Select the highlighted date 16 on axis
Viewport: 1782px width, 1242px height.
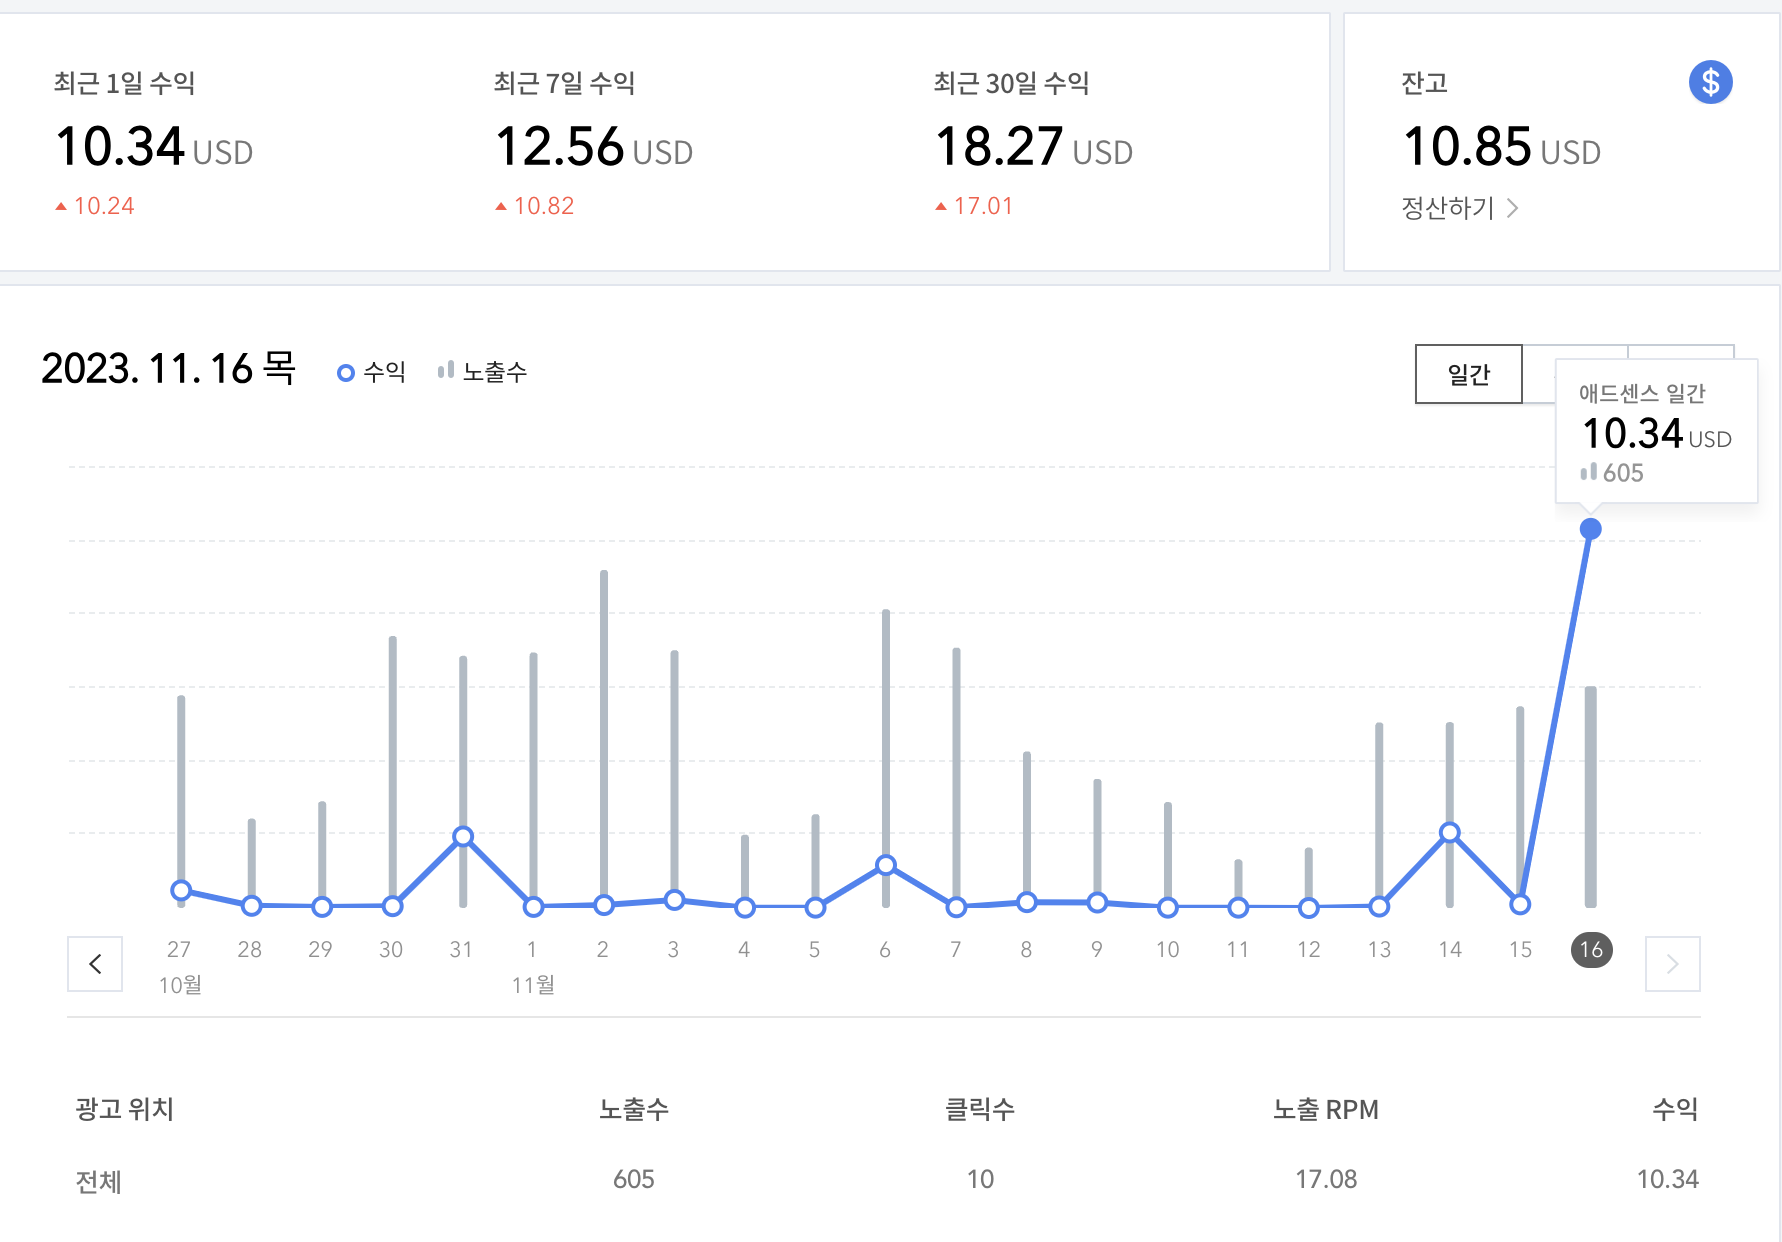click(1591, 949)
